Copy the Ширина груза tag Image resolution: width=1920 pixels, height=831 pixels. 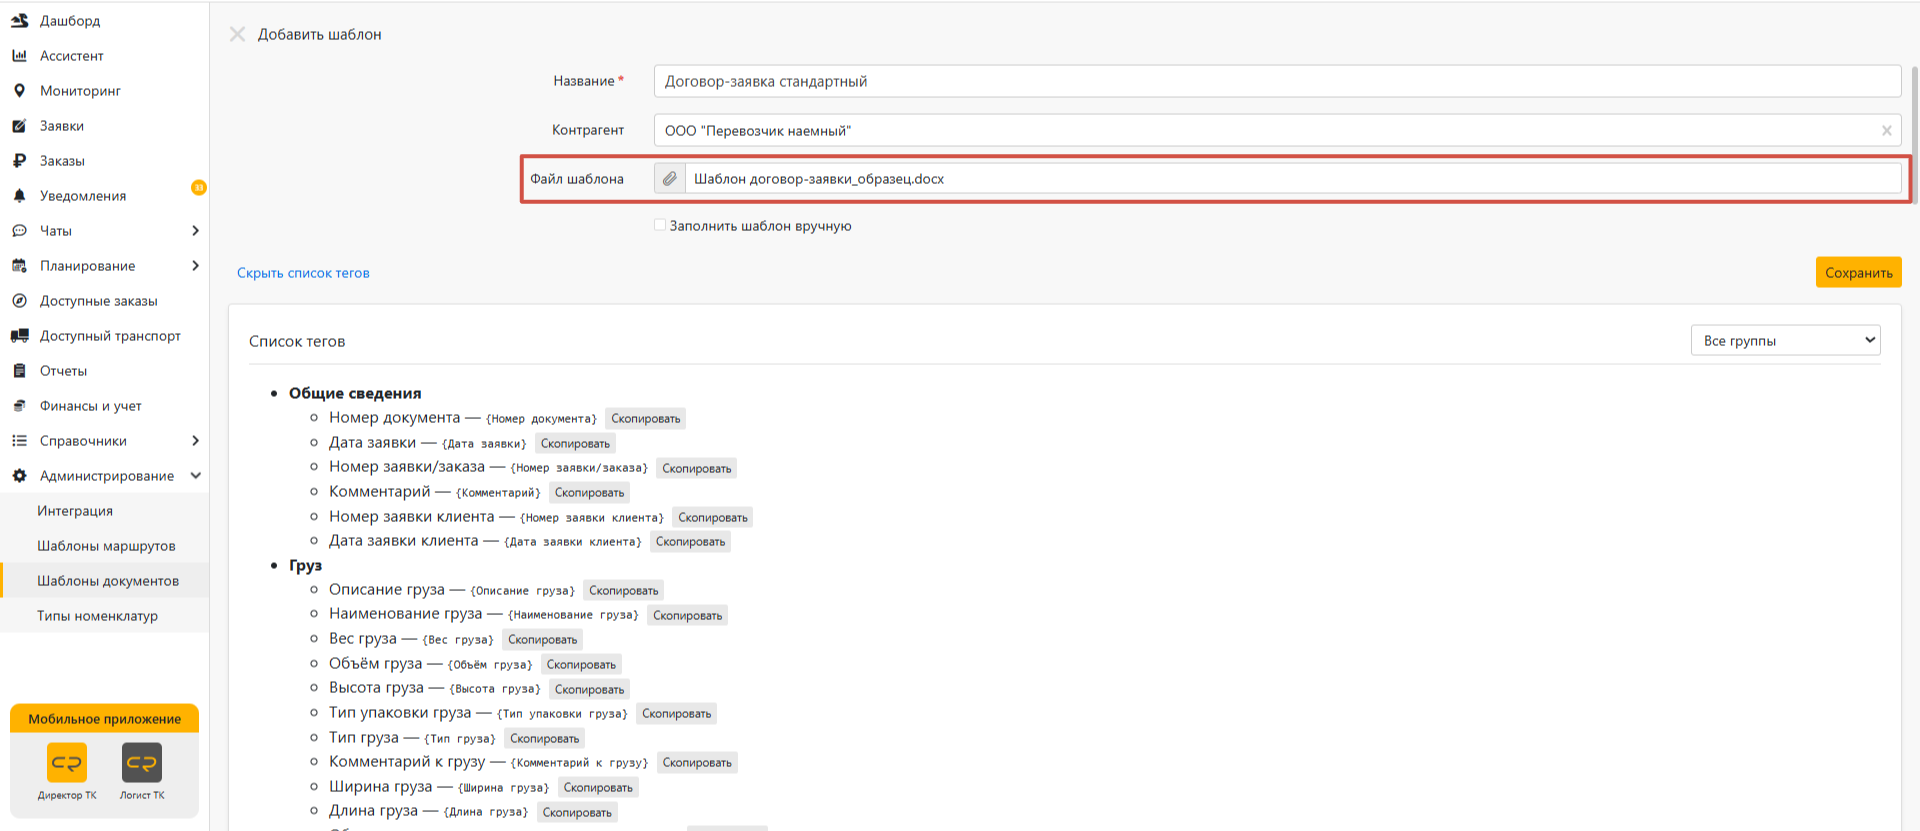(x=598, y=787)
